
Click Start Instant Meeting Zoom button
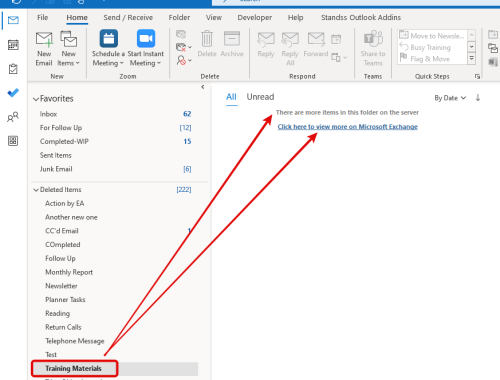tap(146, 49)
